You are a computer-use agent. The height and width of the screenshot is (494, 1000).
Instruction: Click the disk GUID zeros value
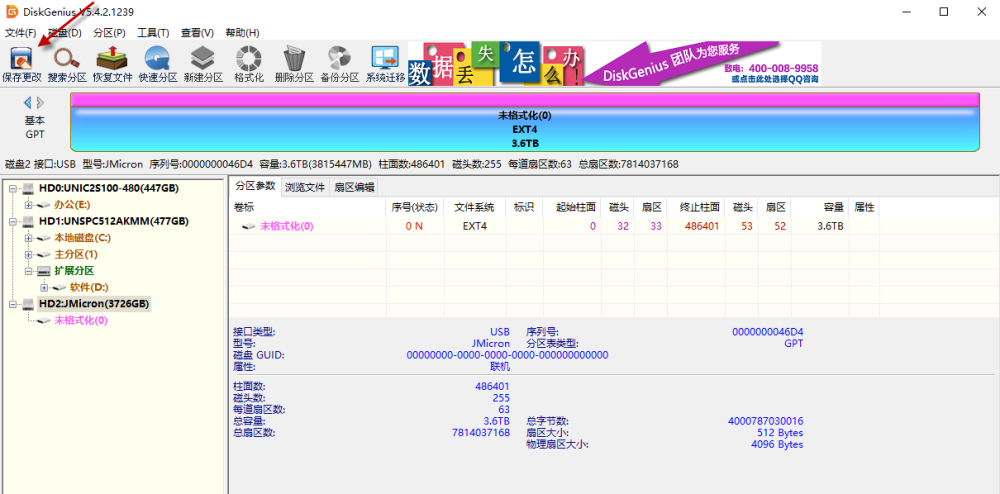coord(507,355)
